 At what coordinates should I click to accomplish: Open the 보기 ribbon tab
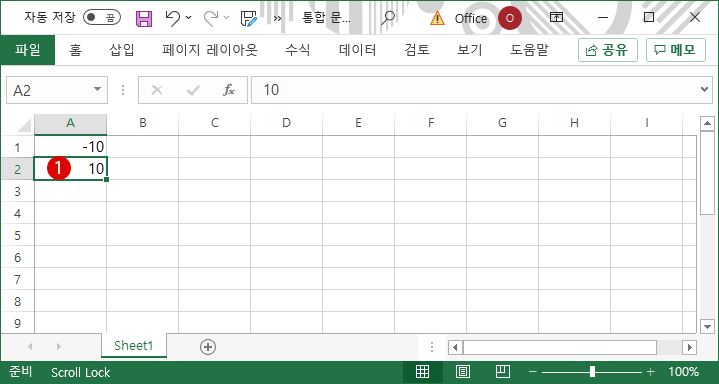[x=470, y=50]
